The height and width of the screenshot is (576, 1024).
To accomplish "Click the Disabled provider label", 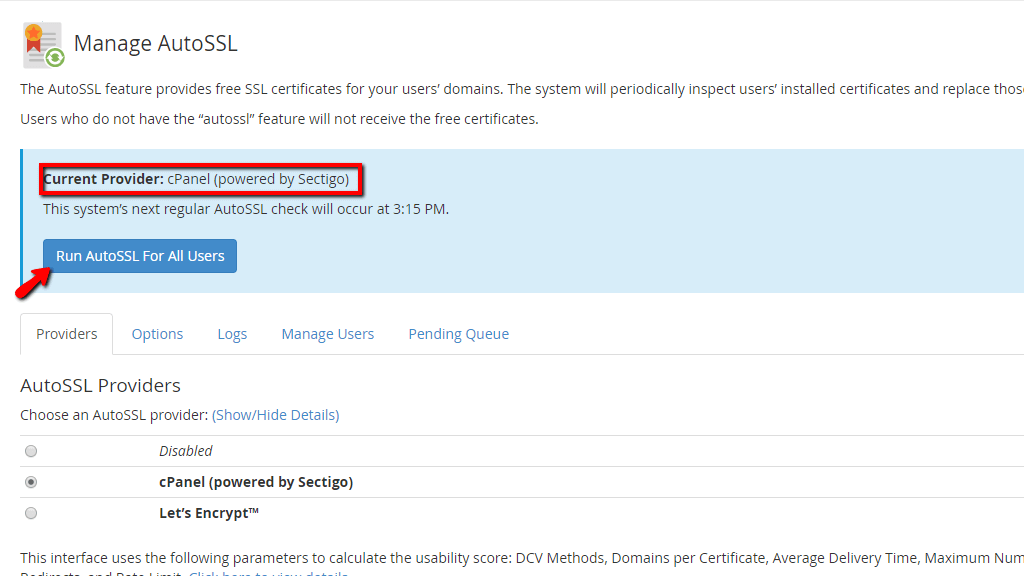I will coord(185,451).
